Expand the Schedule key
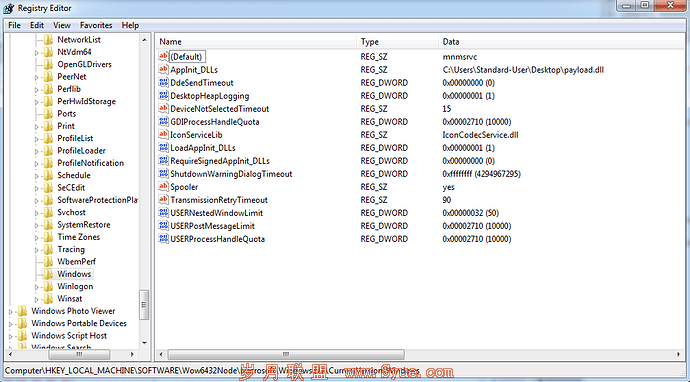690x382 pixels. click(x=37, y=176)
